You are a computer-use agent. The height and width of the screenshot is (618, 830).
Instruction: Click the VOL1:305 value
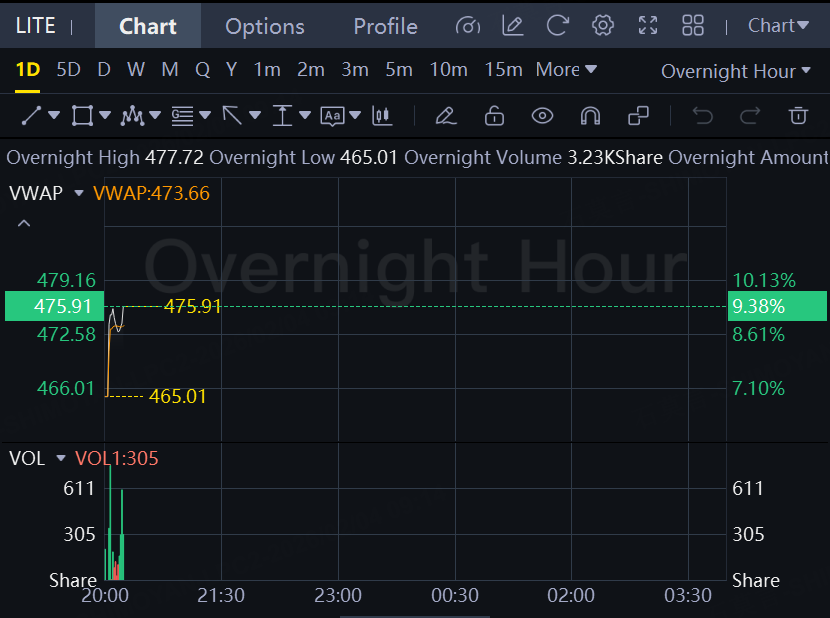(116, 458)
